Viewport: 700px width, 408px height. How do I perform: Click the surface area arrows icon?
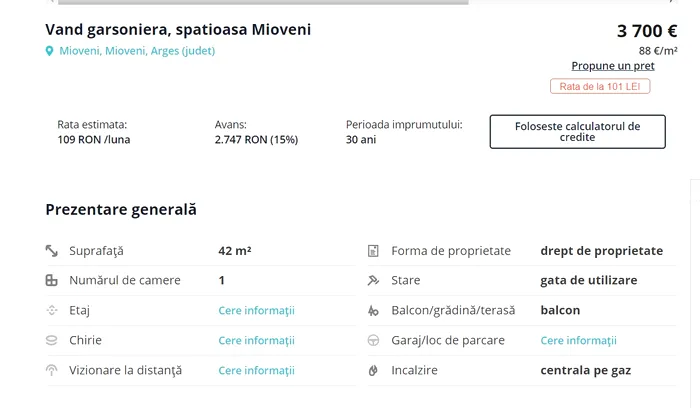52,251
